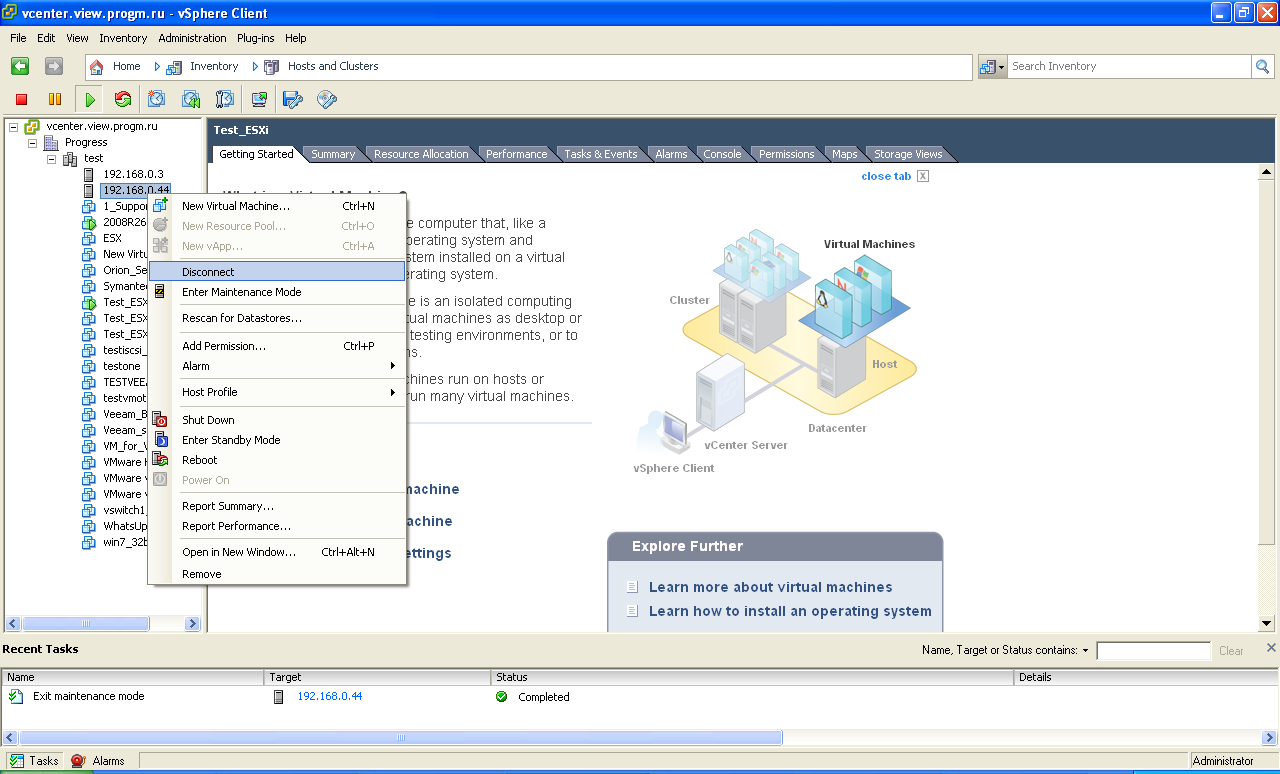Close the Recent Tasks panel
1280x774 pixels.
click(x=1272, y=648)
